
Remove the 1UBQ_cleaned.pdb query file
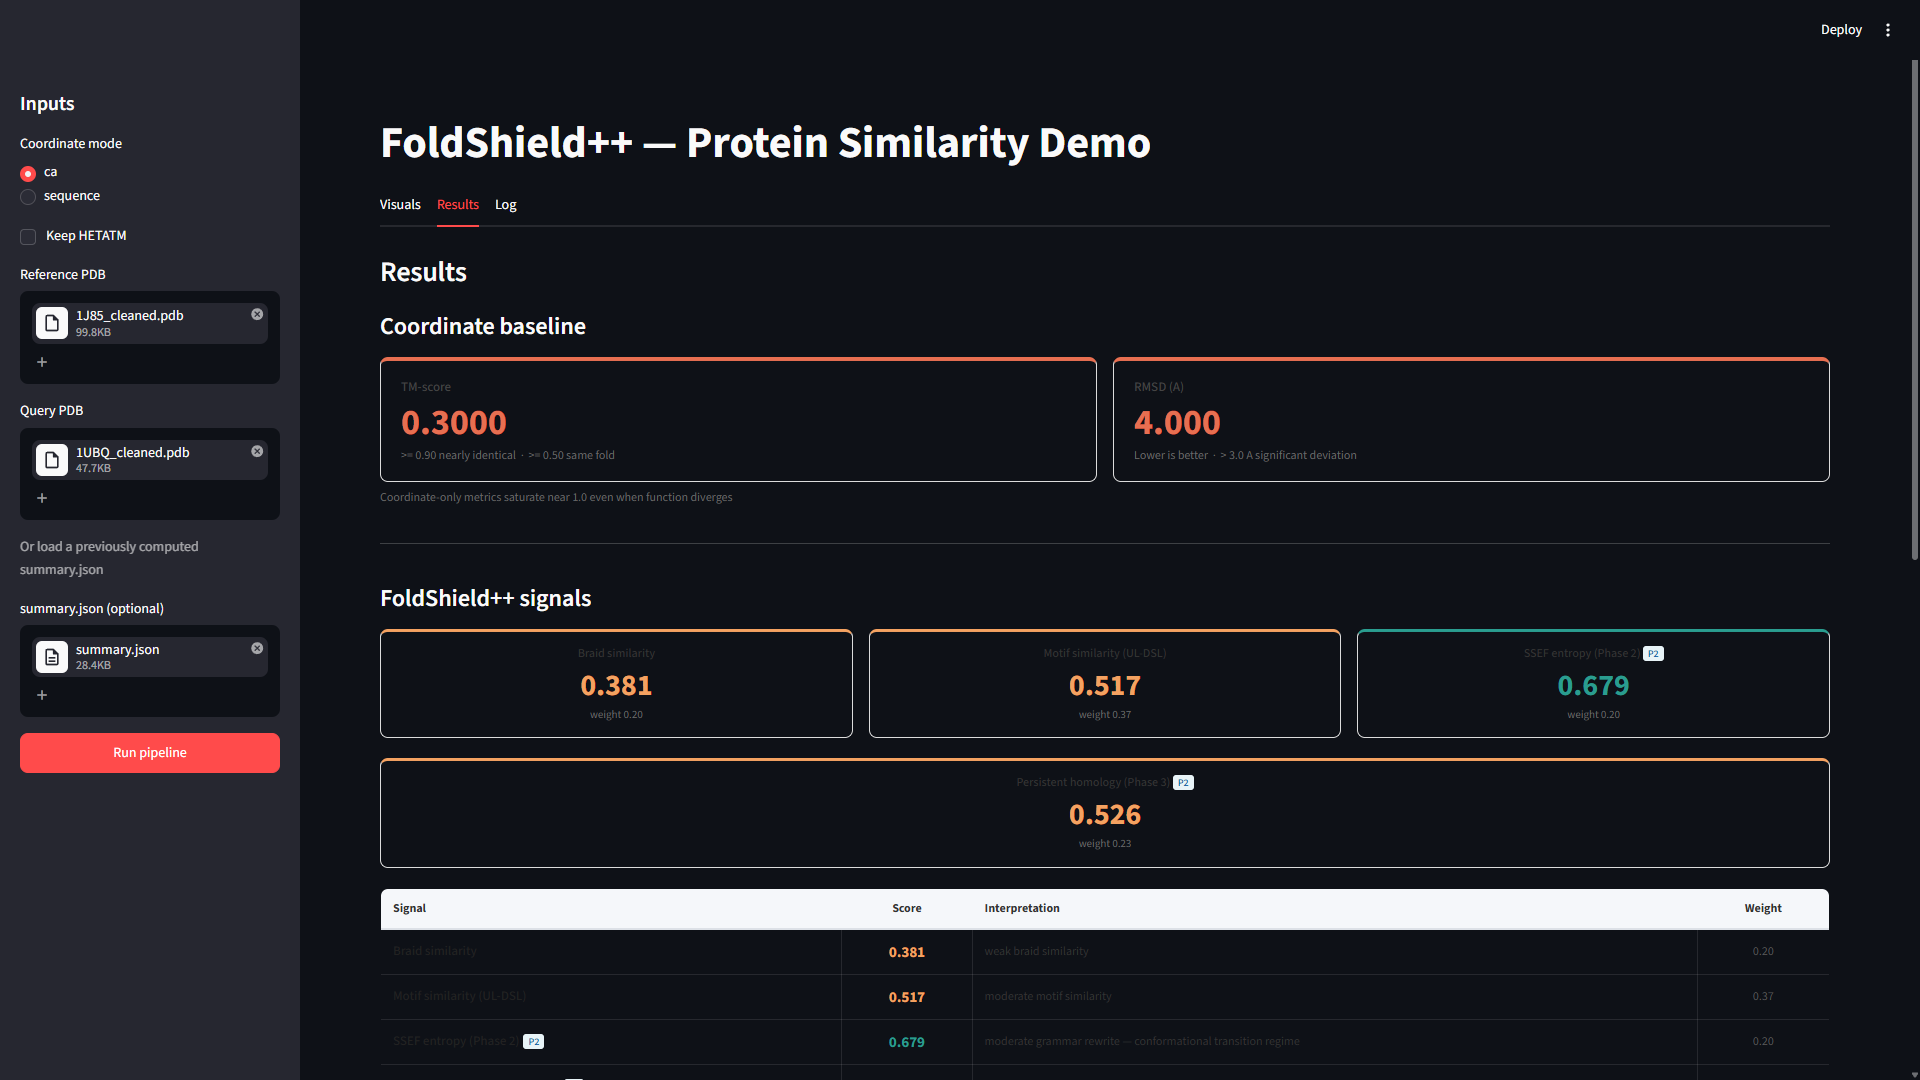(257, 451)
